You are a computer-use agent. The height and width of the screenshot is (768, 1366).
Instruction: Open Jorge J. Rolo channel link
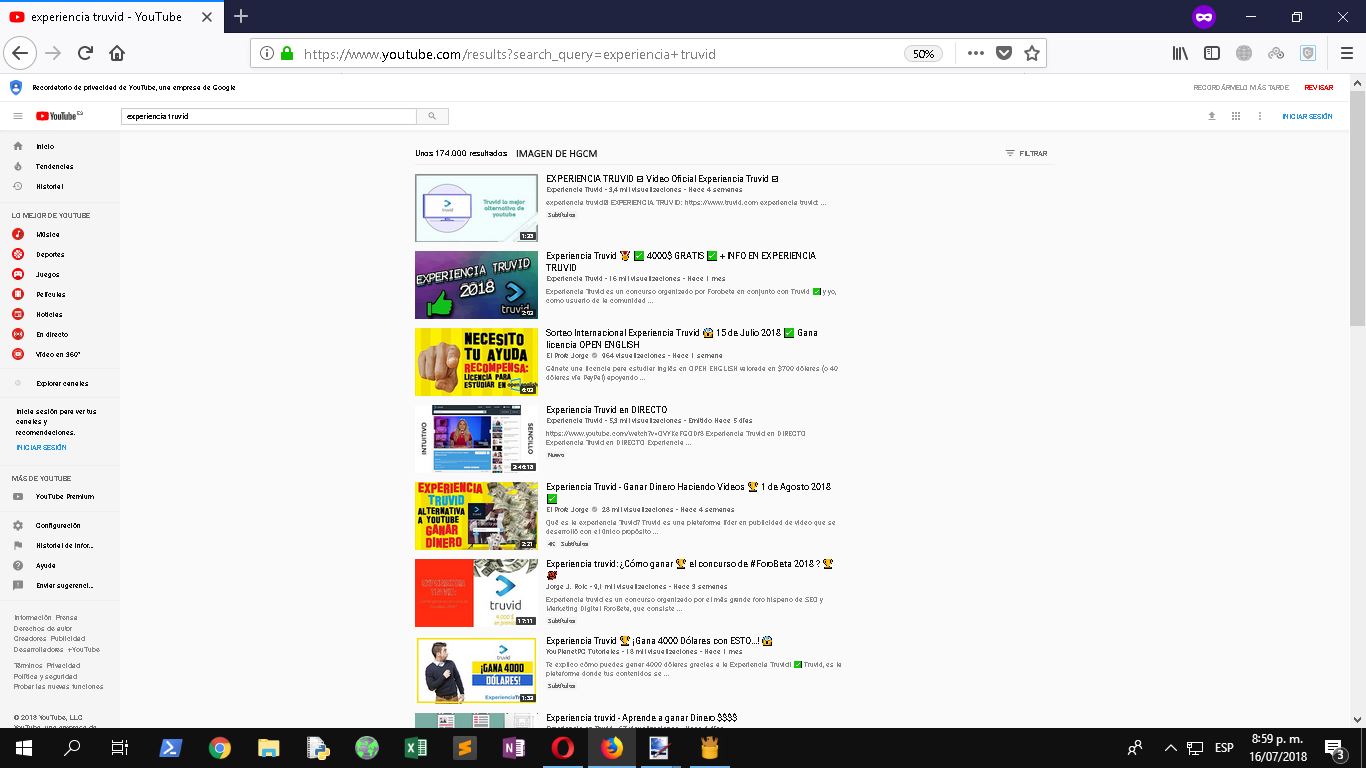pos(568,587)
